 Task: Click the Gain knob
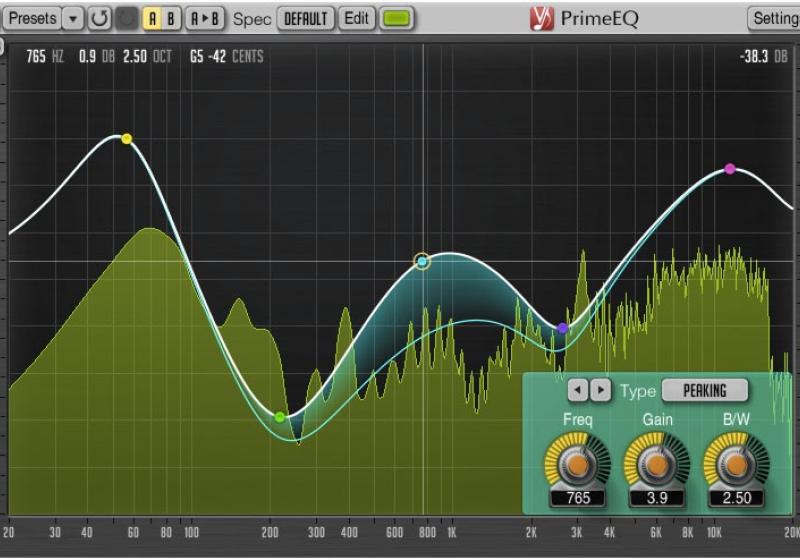point(657,464)
